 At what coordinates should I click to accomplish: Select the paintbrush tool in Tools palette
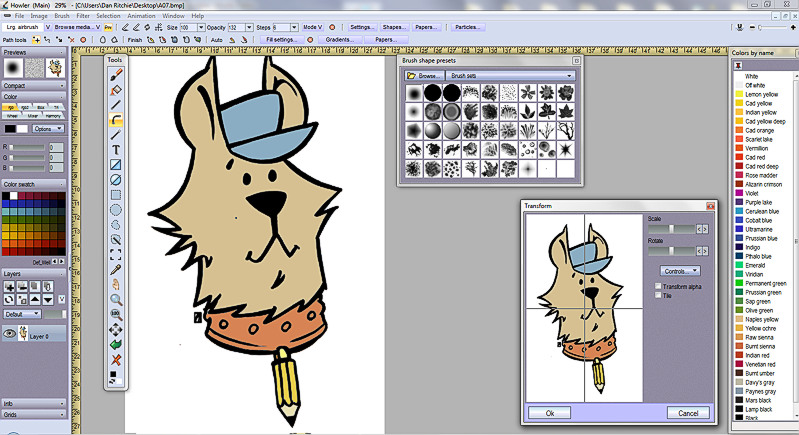coord(116,74)
